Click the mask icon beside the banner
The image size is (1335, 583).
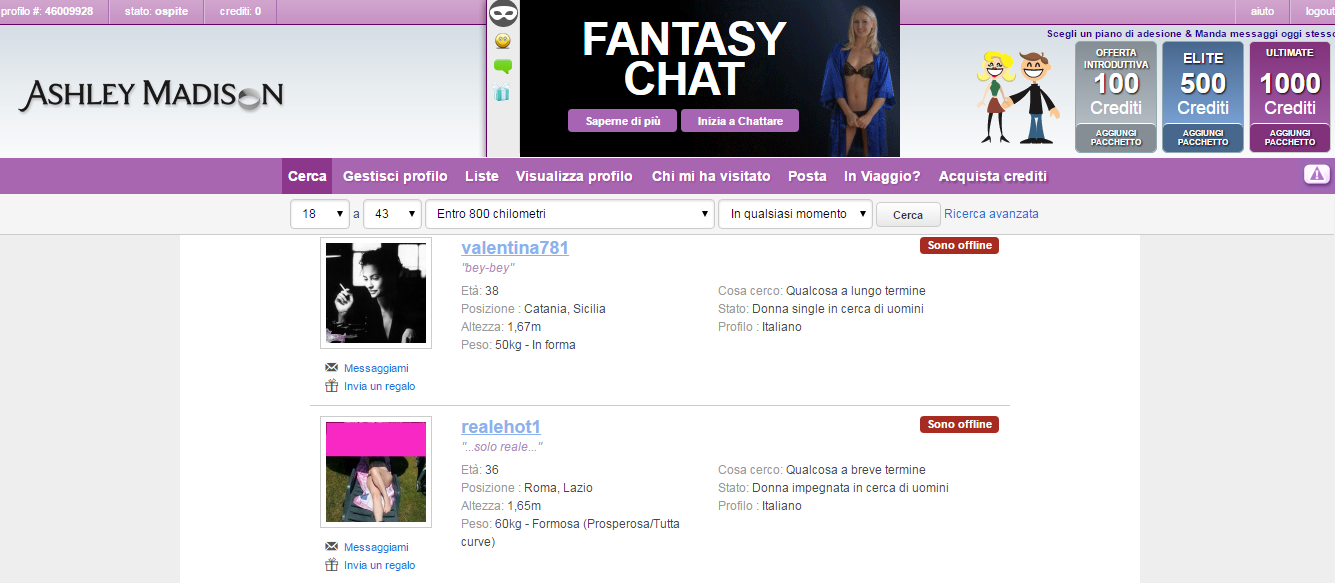[x=502, y=14]
